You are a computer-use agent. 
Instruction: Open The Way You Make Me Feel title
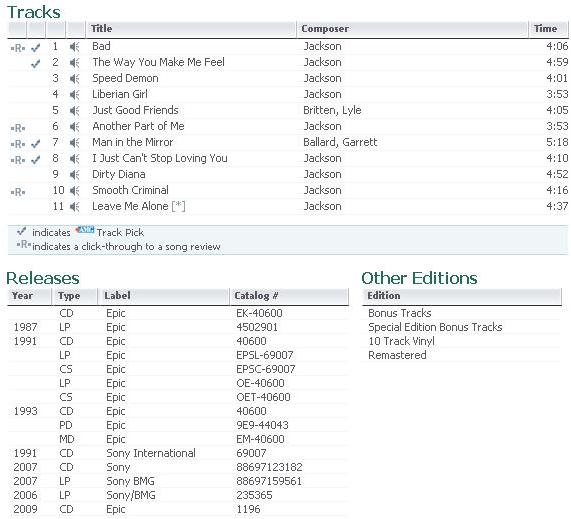[x=158, y=62]
